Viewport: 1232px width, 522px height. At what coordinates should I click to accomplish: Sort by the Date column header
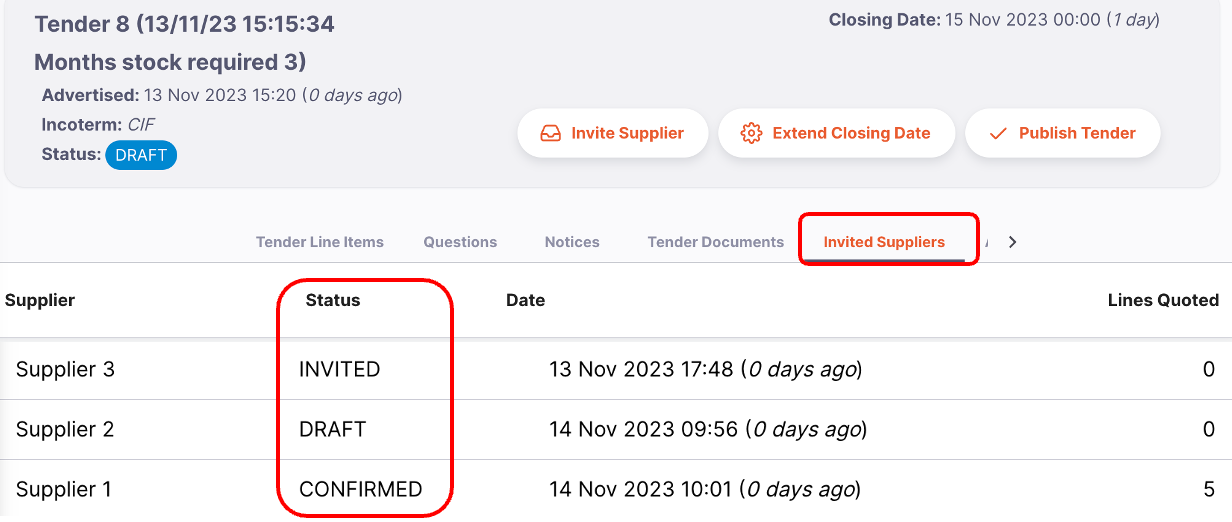click(x=526, y=300)
